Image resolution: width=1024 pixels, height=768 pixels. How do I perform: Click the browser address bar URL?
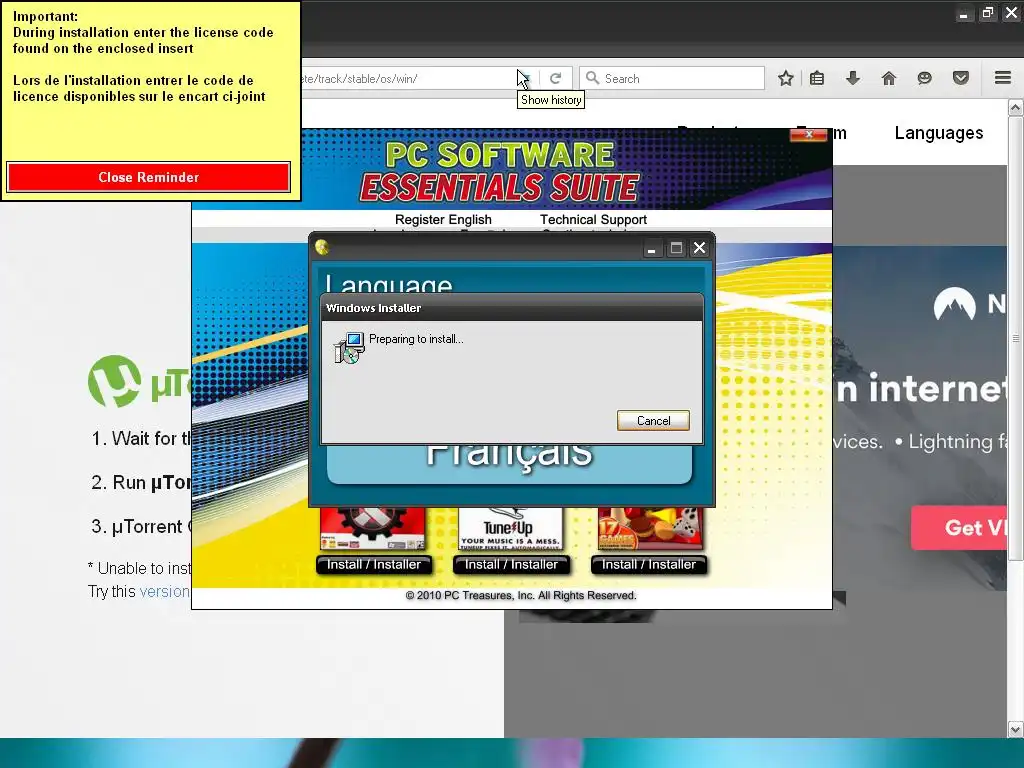(x=408, y=78)
